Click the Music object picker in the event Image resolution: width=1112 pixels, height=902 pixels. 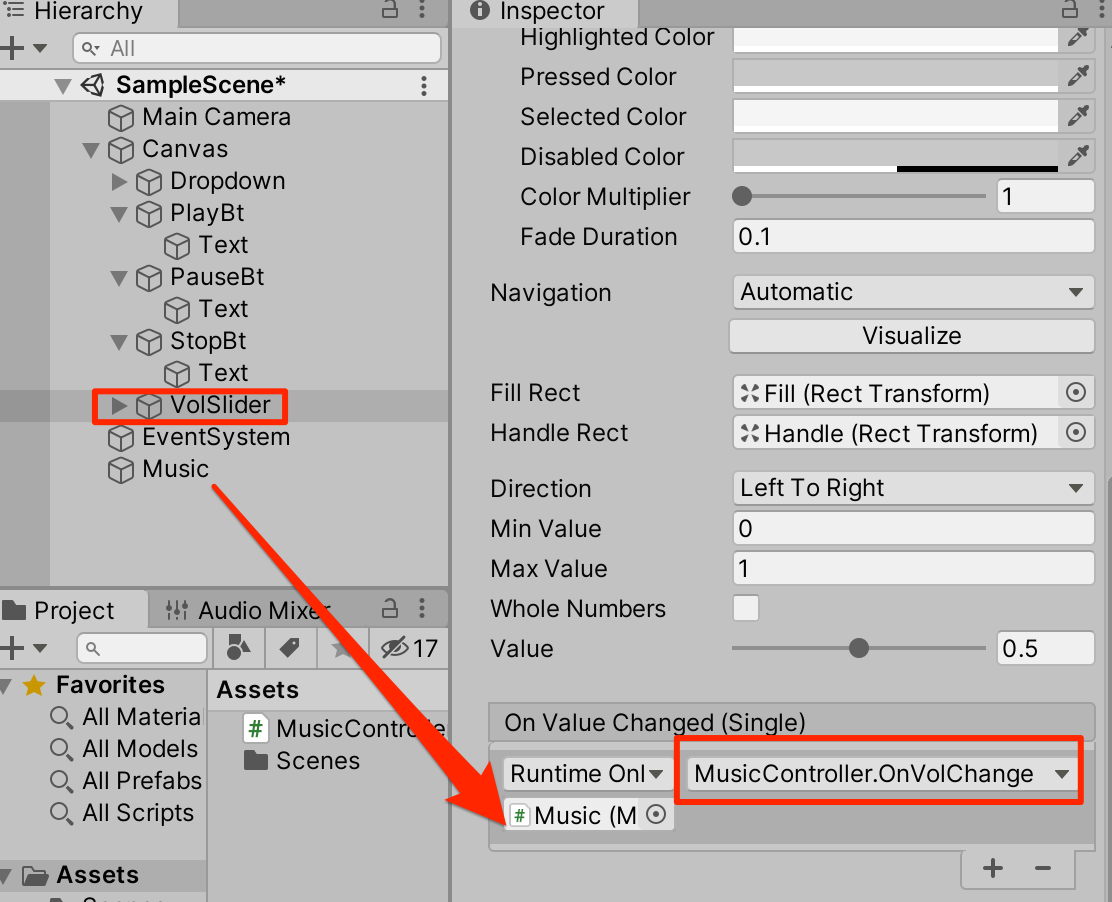coord(656,815)
